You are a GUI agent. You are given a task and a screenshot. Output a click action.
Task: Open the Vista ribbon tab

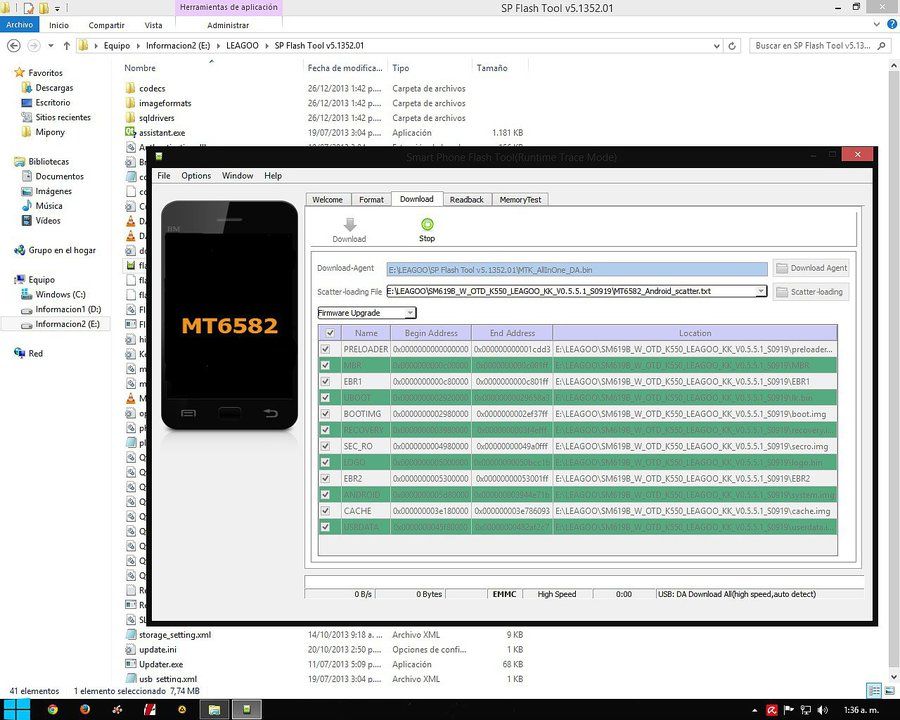(x=153, y=25)
